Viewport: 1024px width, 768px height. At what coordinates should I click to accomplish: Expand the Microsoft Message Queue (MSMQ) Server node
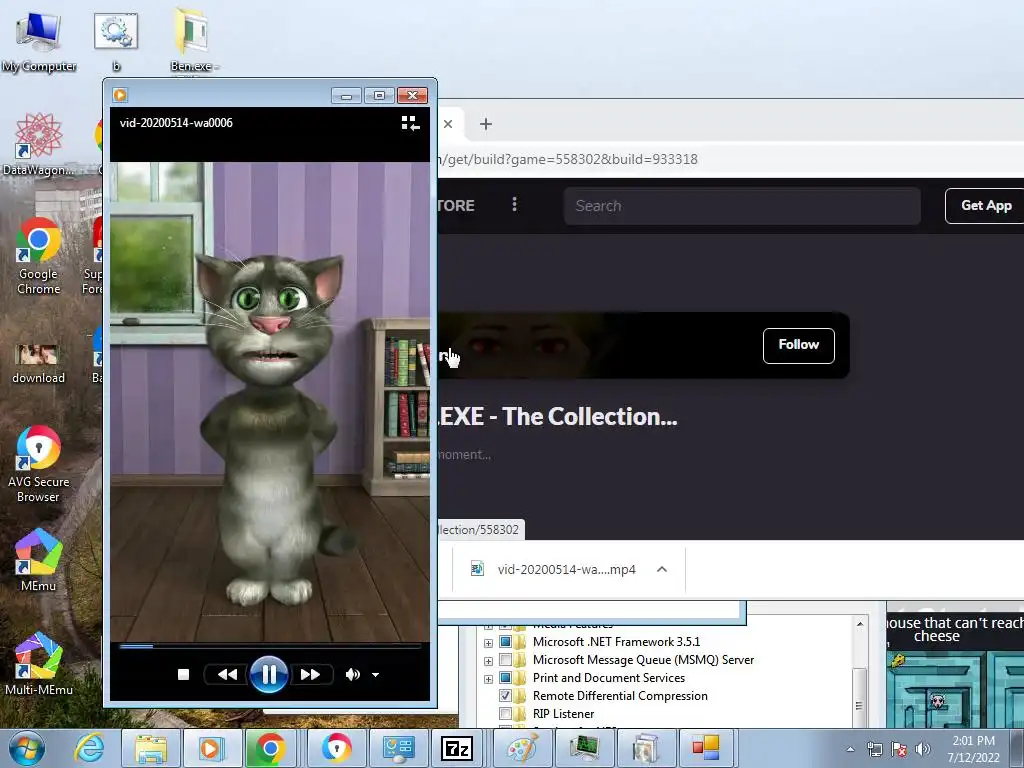(x=488, y=661)
